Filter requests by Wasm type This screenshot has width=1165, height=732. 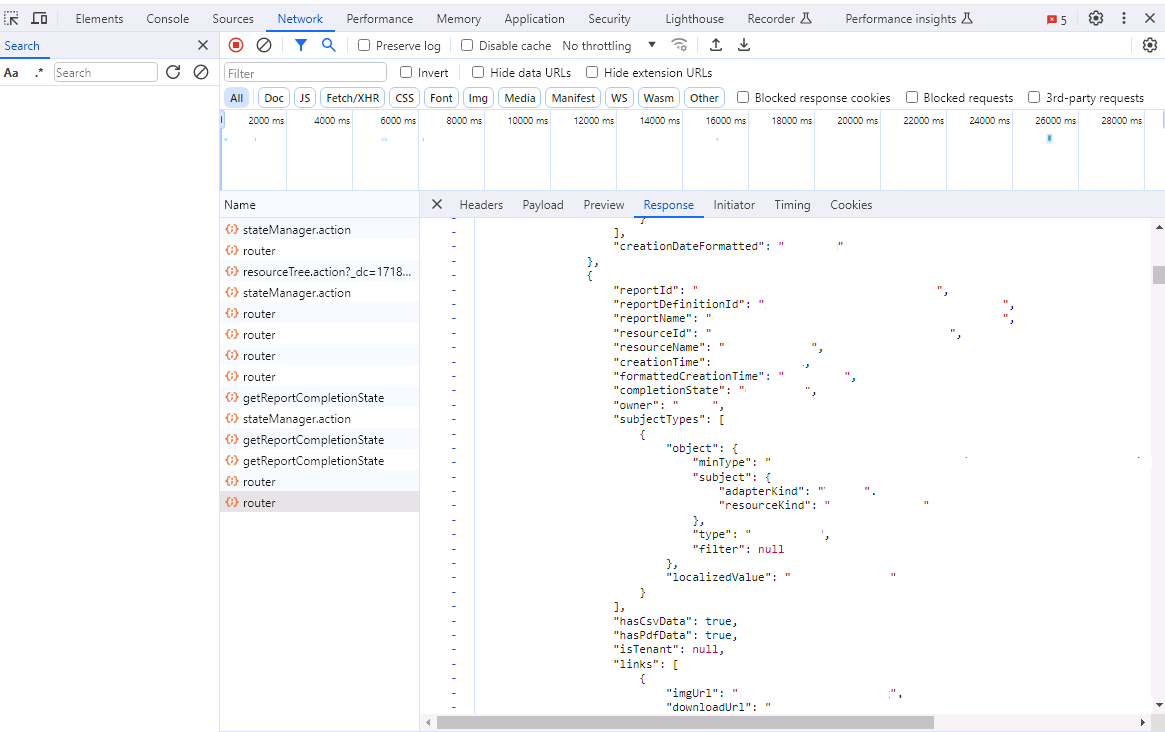(658, 97)
